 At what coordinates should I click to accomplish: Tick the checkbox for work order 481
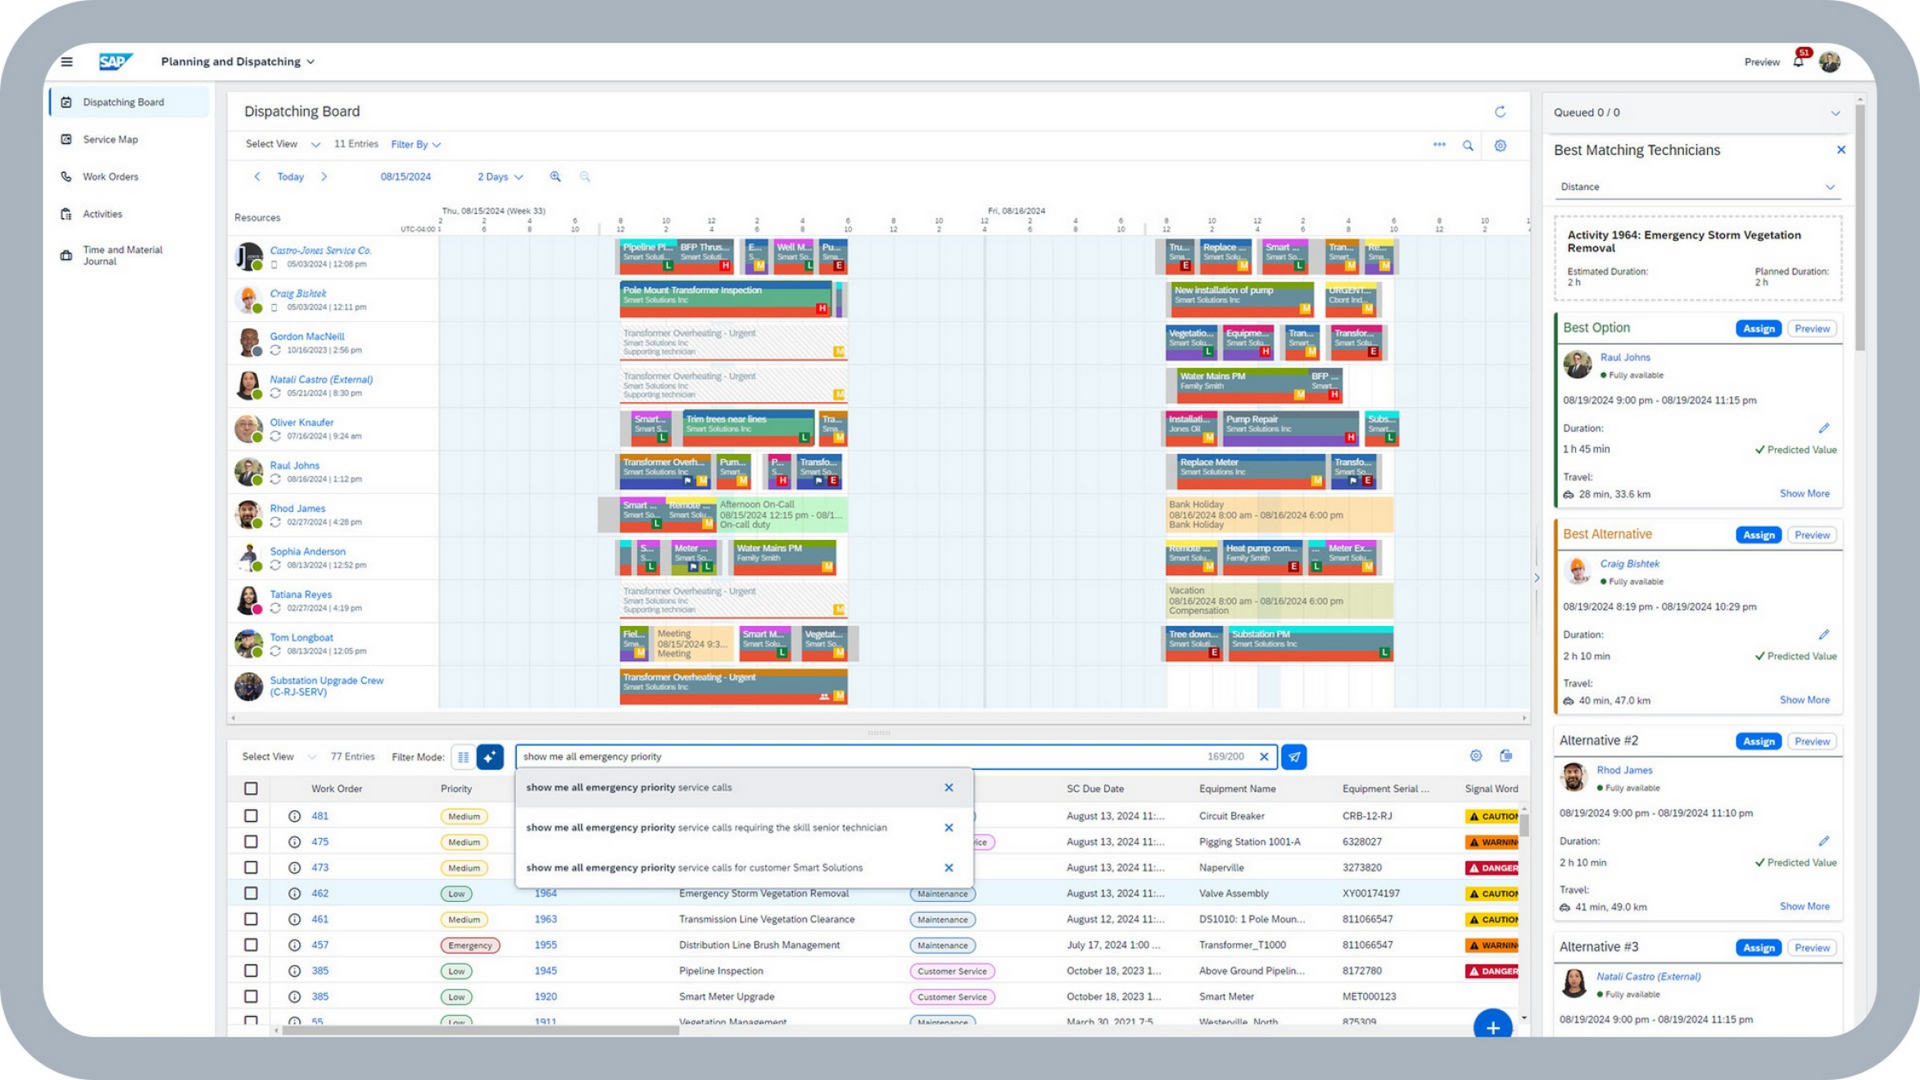click(x=251, y=816)
